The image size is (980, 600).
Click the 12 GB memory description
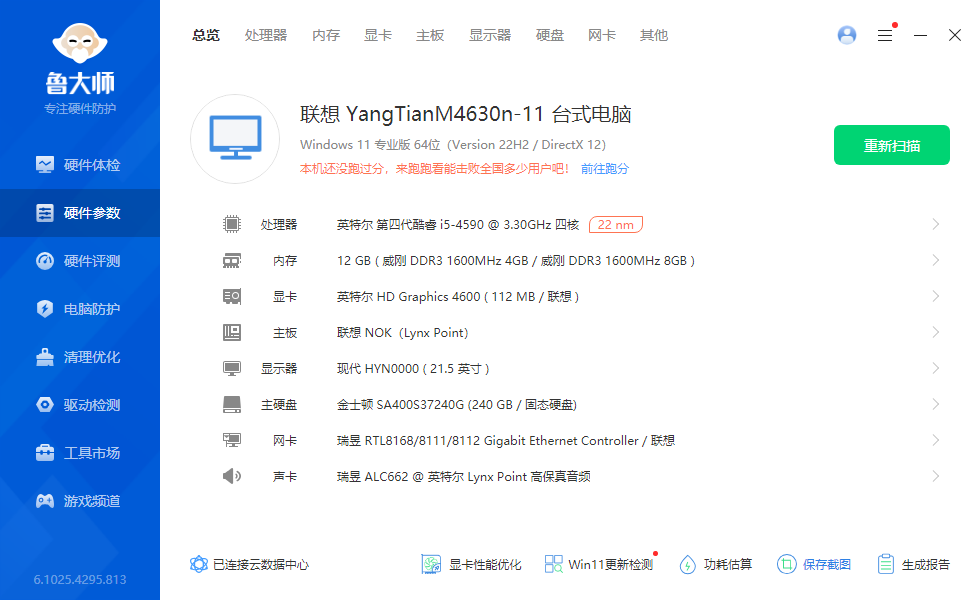pyautogui.click(x=516, y=261)
